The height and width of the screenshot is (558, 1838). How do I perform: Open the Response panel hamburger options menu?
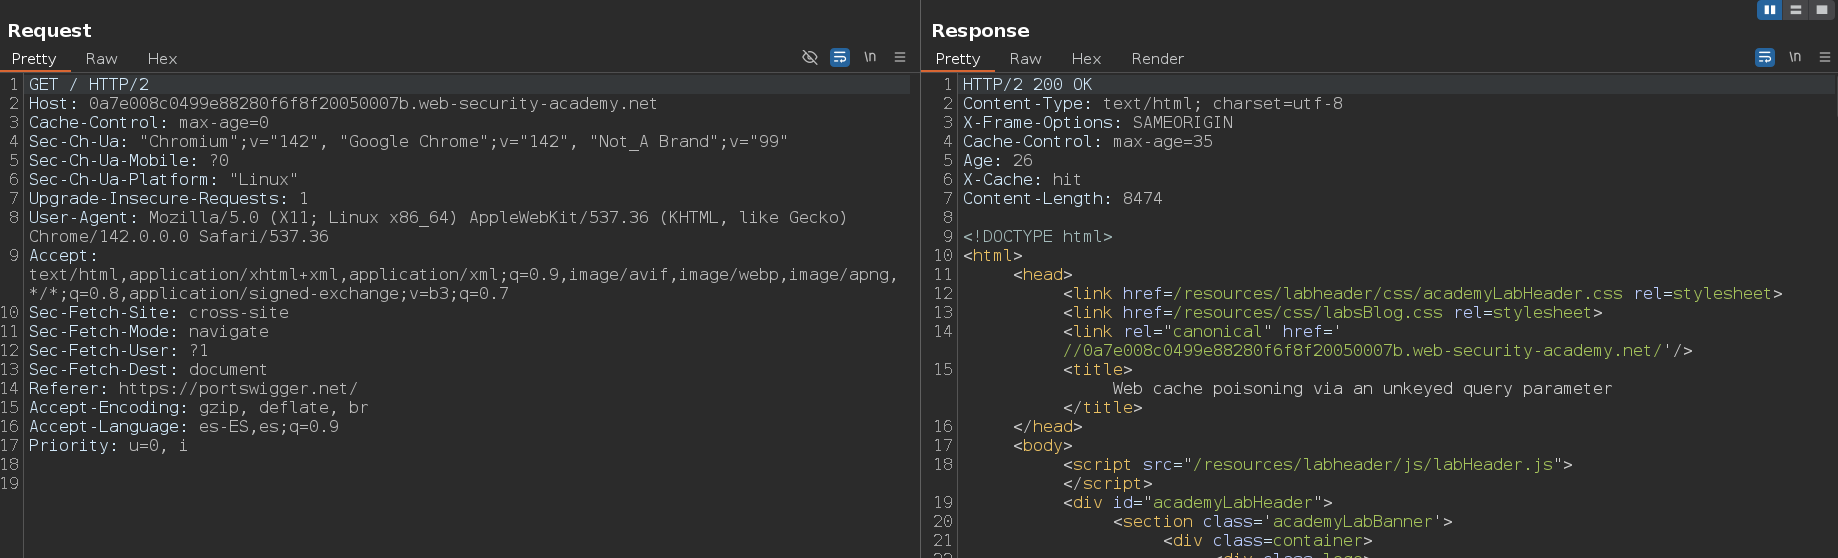(1825, 57)
